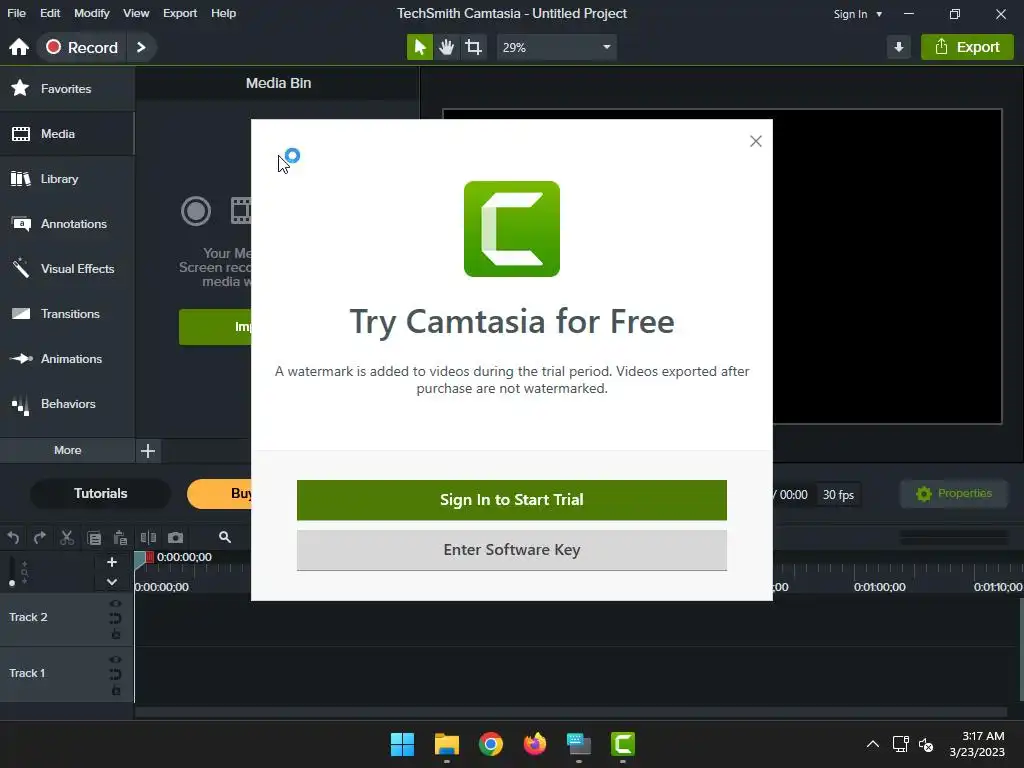
Task: Open the Windows Start menu
Action: click(402, 744)
